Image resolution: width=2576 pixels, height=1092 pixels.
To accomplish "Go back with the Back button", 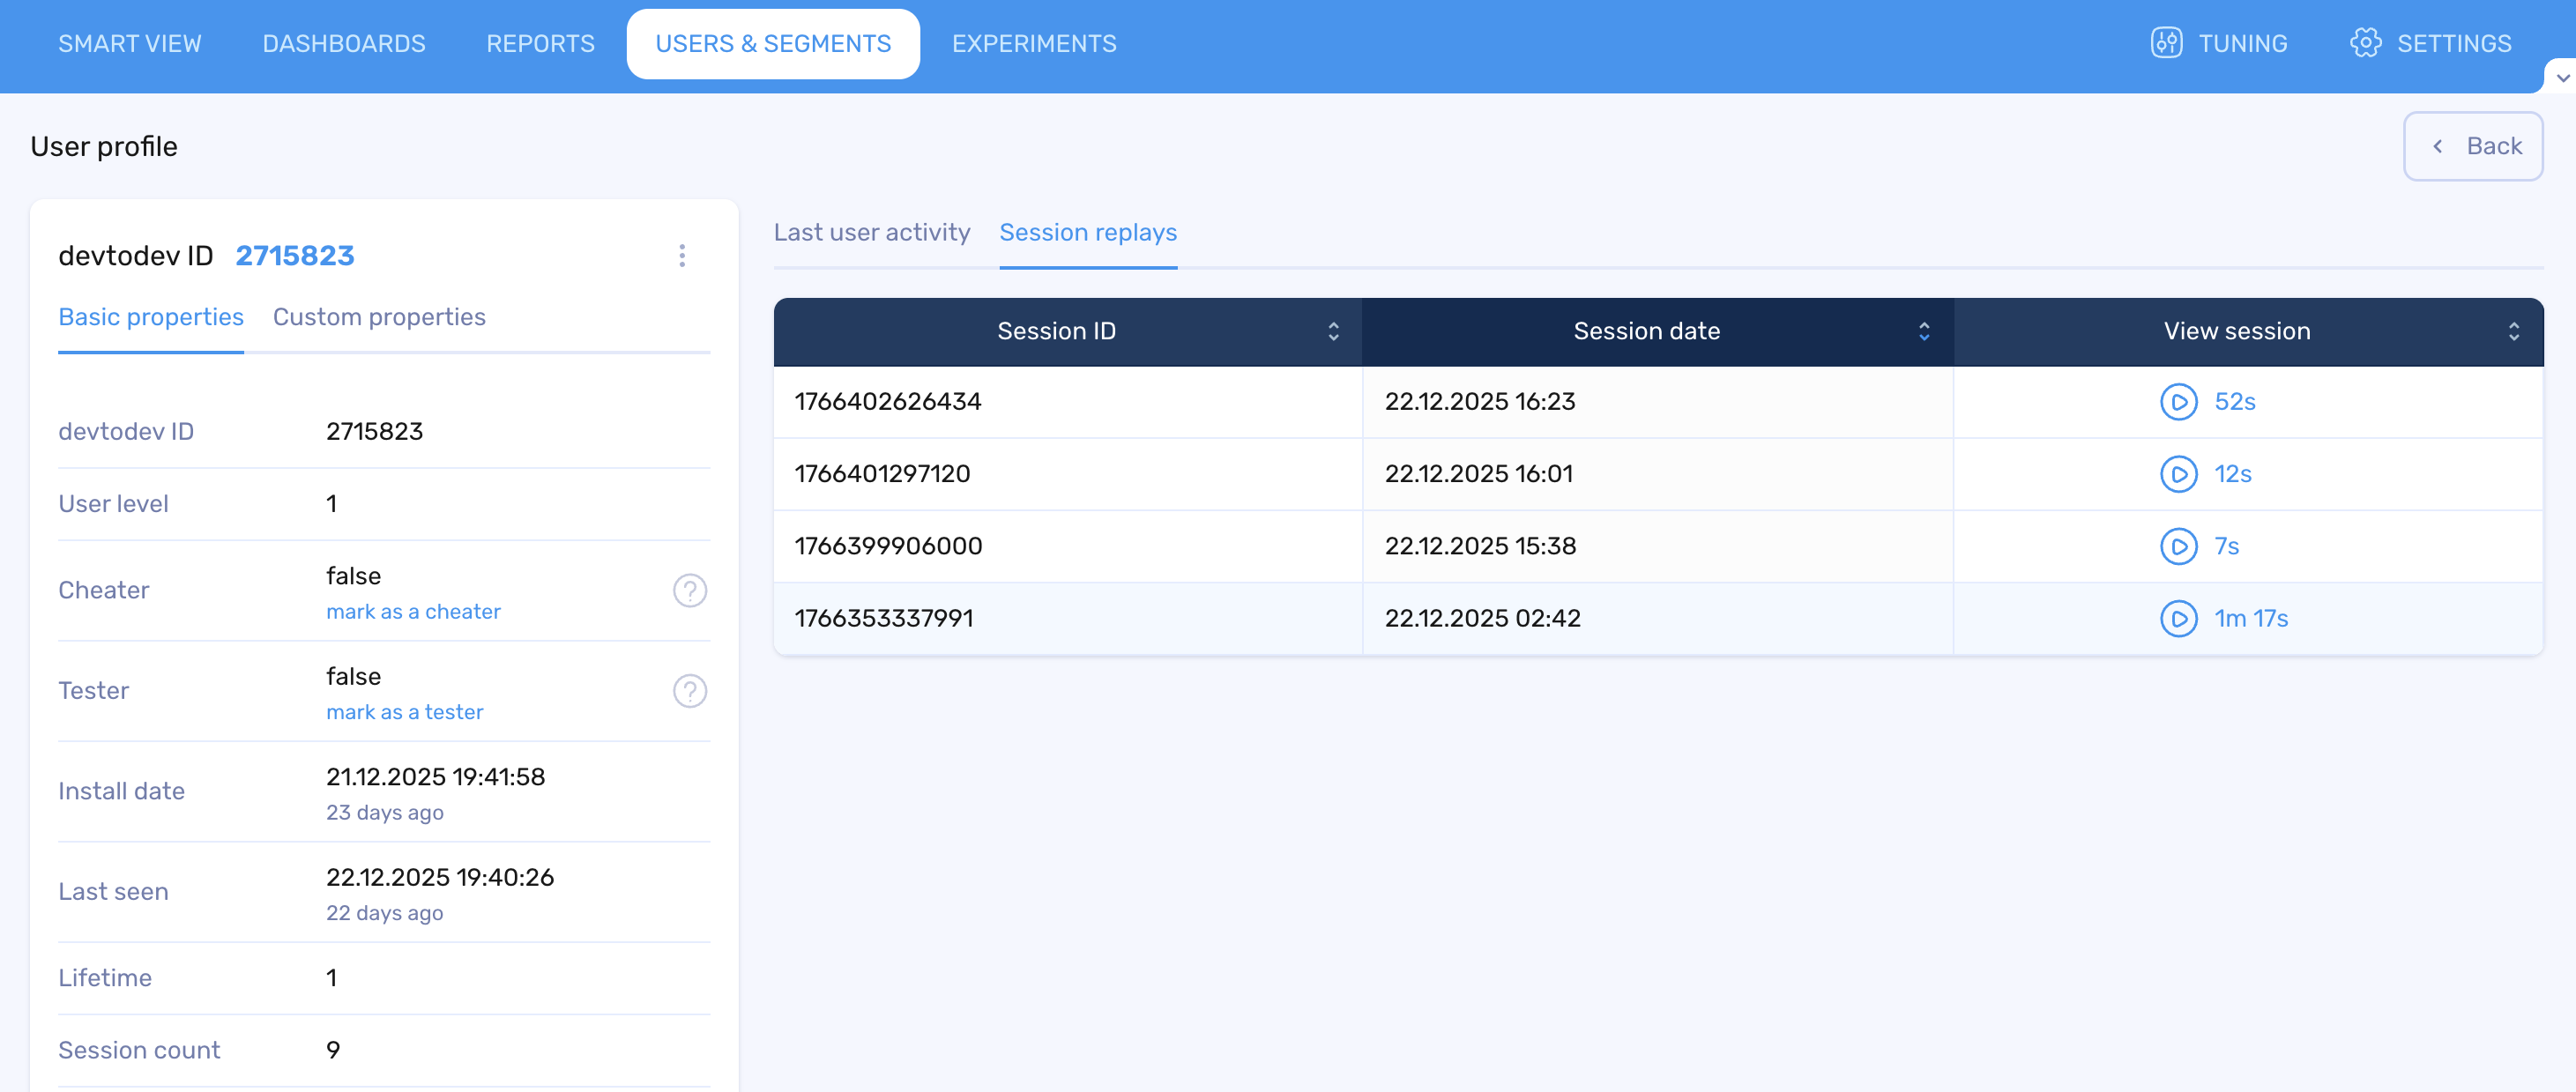I will click(2472, 146).
